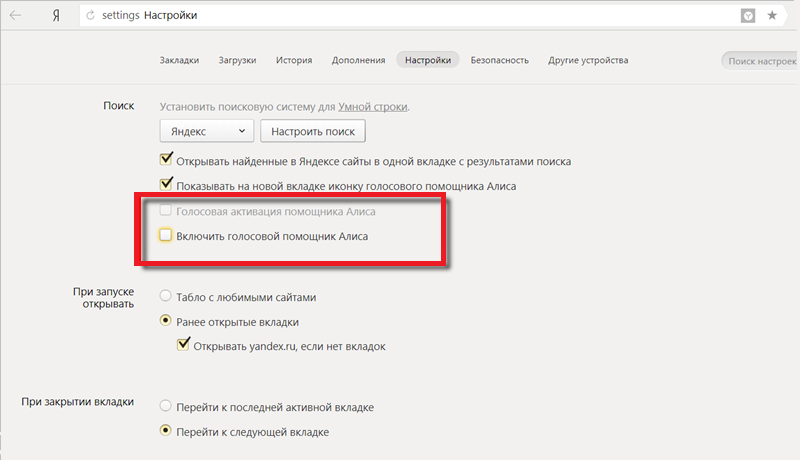Open the Закладки tab

coord(179,60)
